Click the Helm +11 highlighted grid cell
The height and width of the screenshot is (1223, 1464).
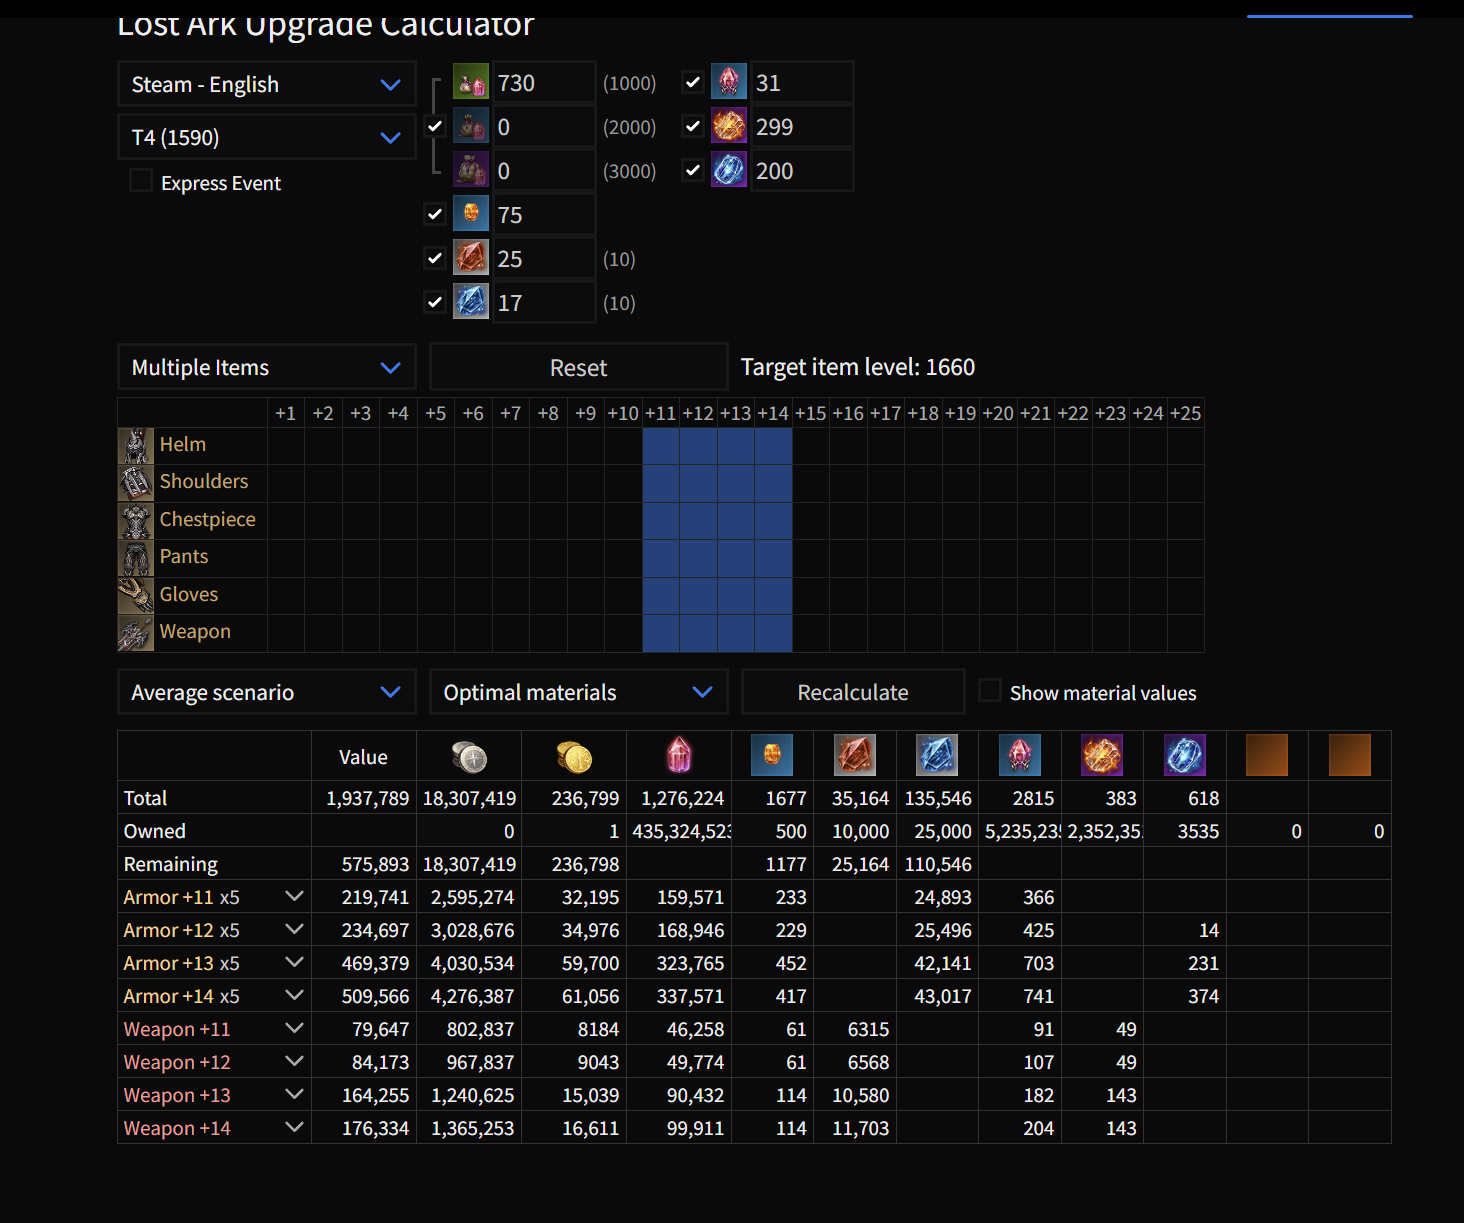pos(661,445)
